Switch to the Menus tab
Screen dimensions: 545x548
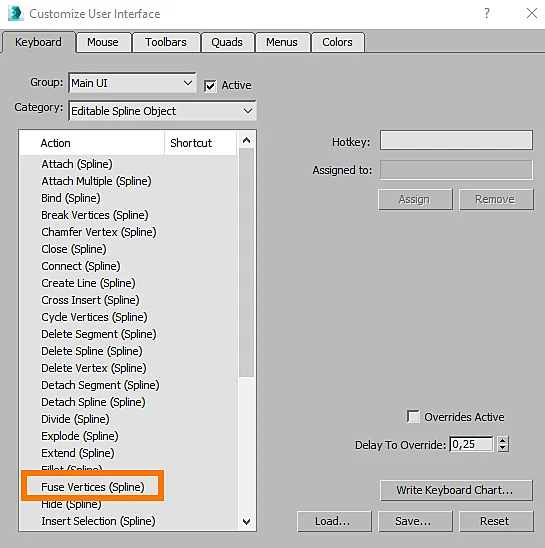coord(282,42)
